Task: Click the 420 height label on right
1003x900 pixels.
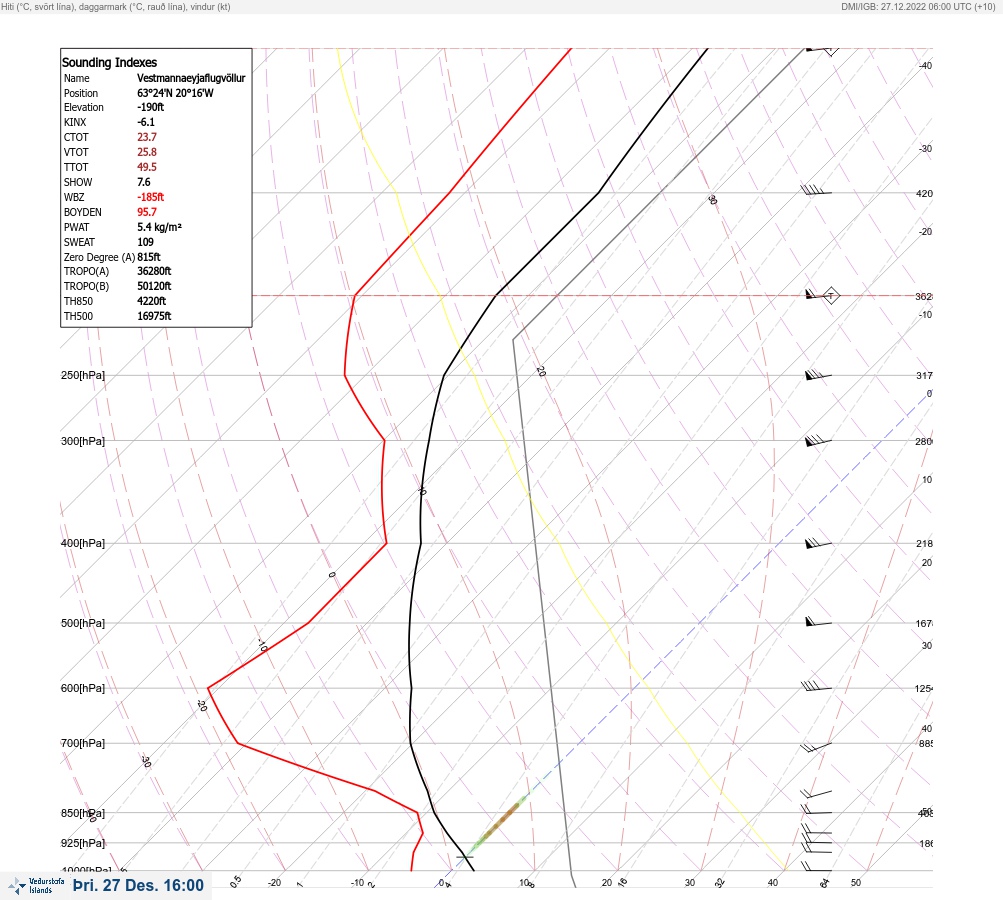Action: point(924,193)
